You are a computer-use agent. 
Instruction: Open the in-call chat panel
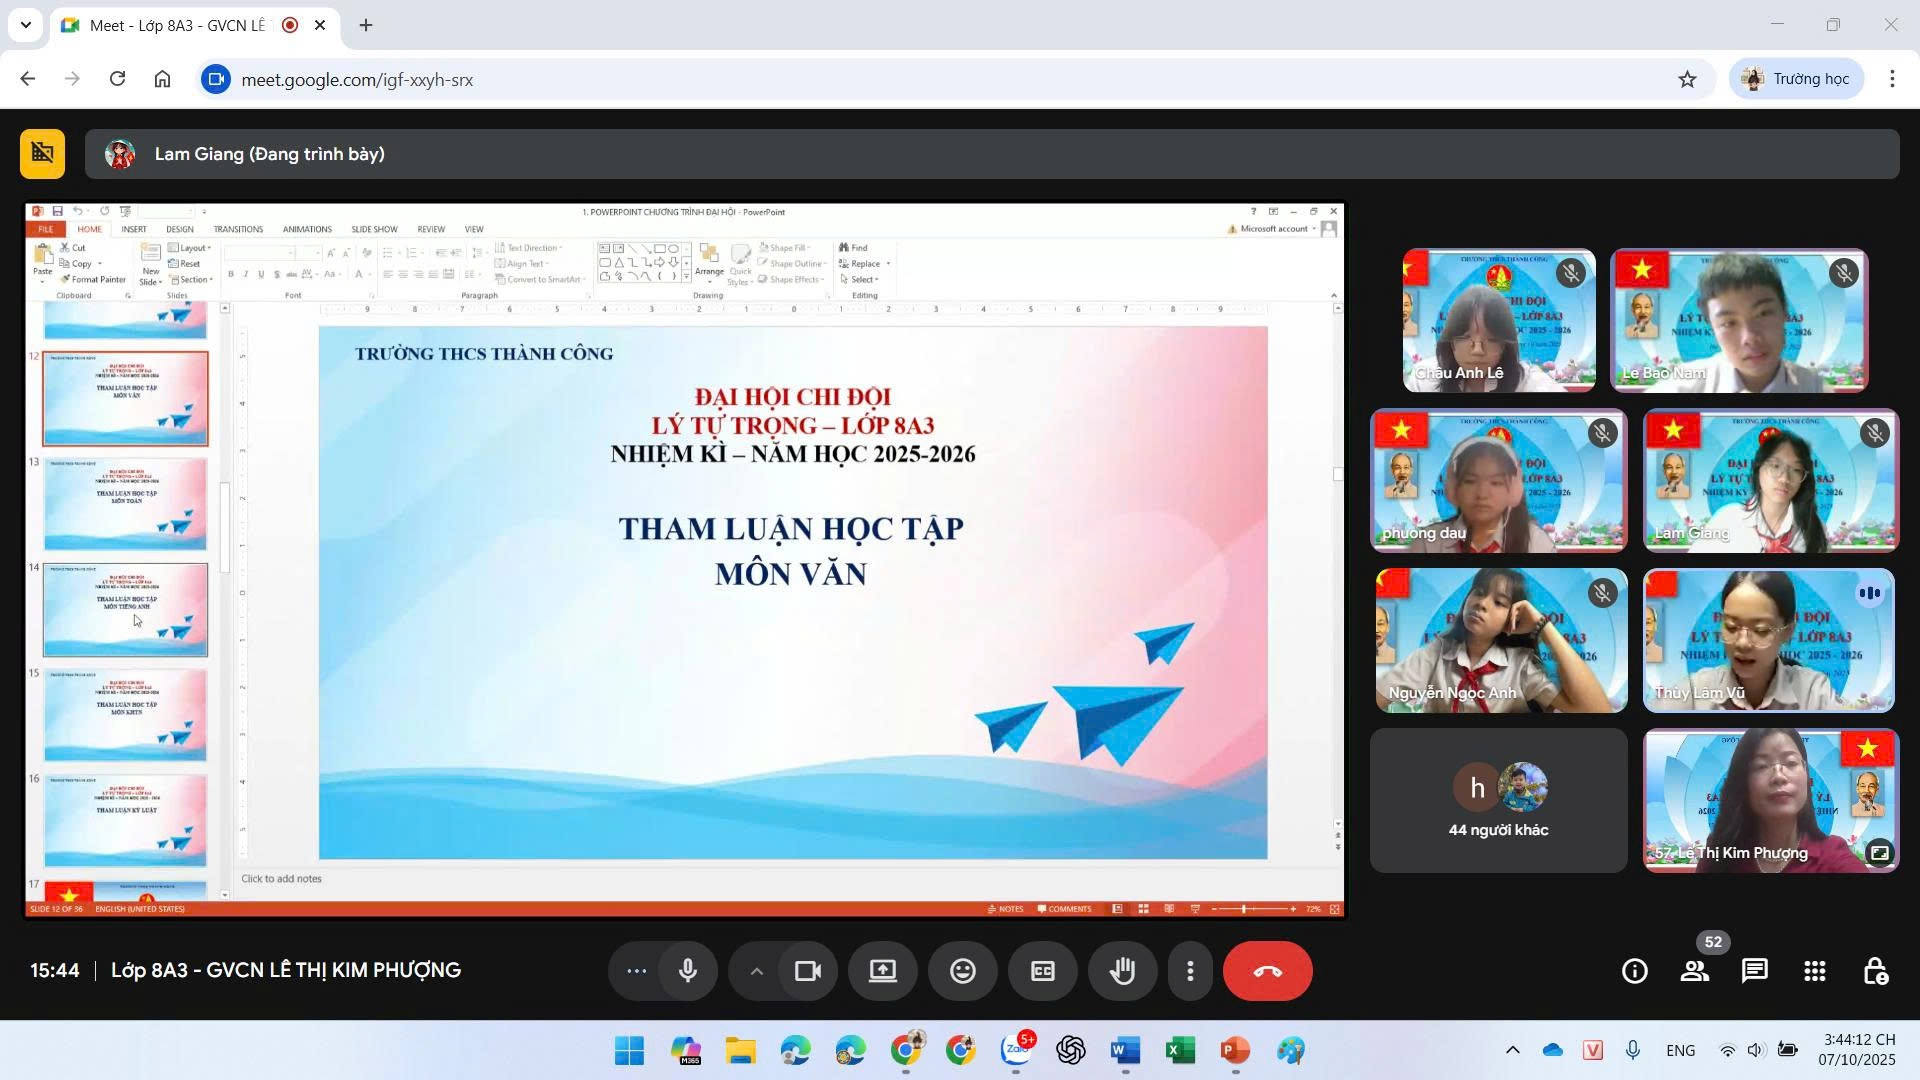point(1754,970)
